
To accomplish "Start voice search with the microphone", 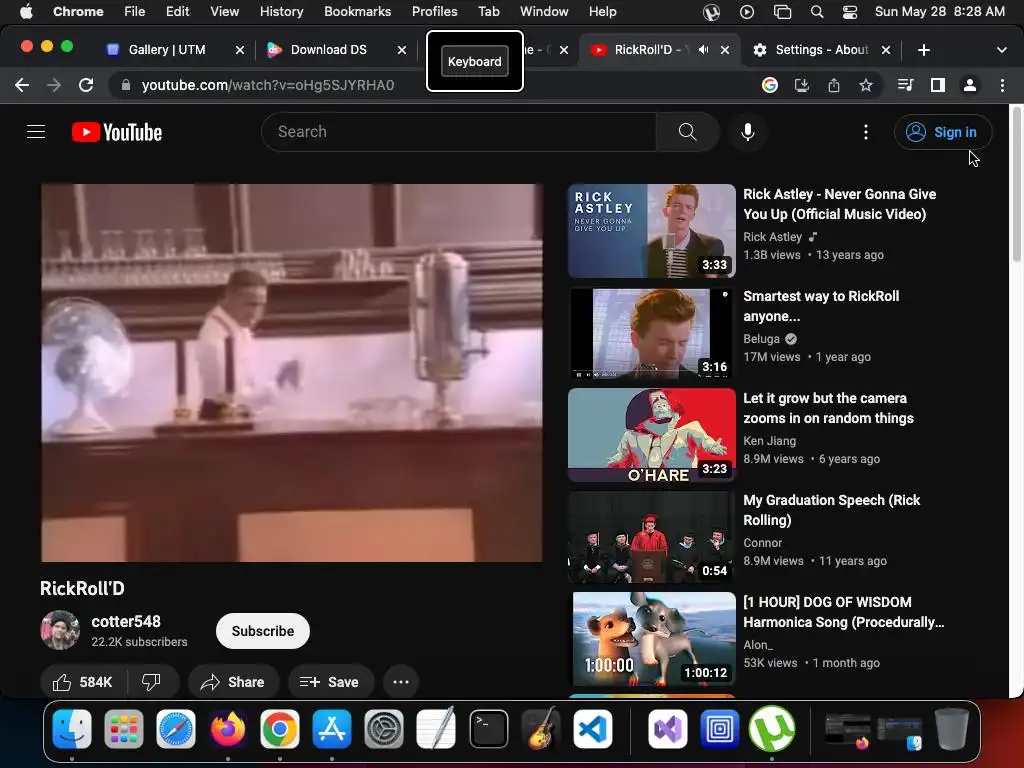I will pos(748,132).
